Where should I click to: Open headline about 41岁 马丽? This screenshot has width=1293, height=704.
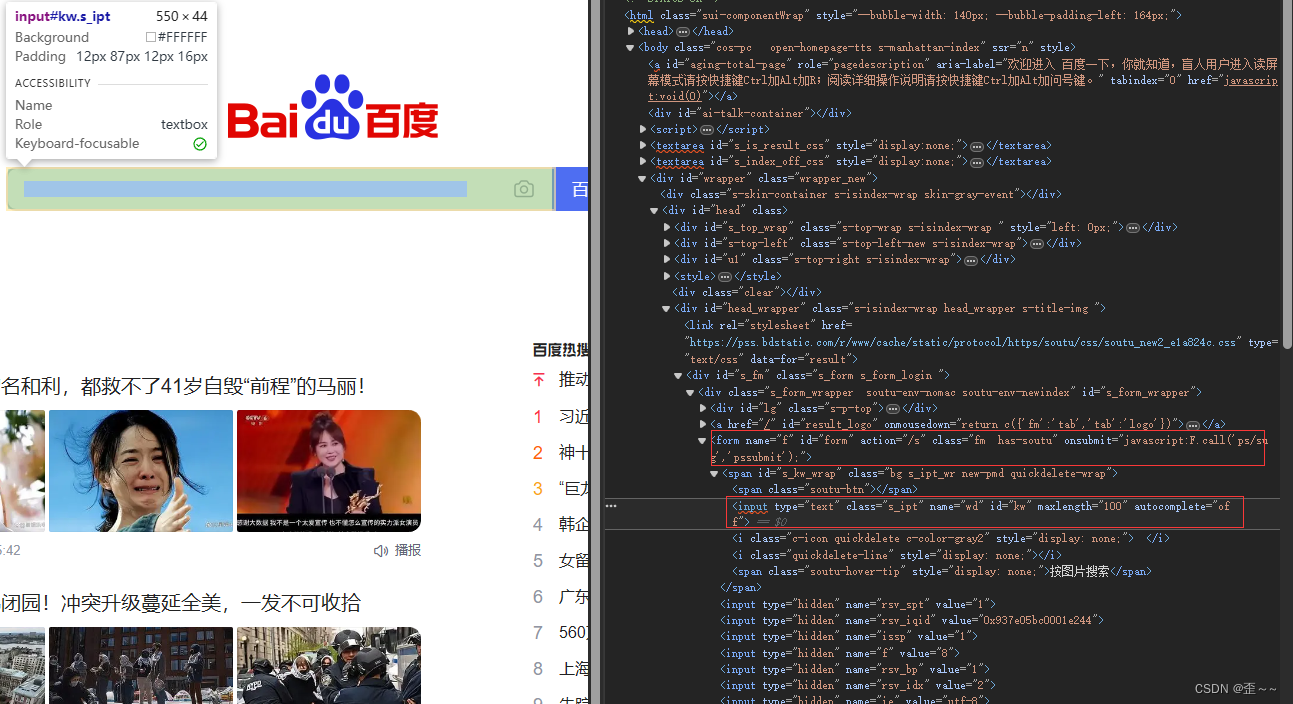(x=183, y=385)
